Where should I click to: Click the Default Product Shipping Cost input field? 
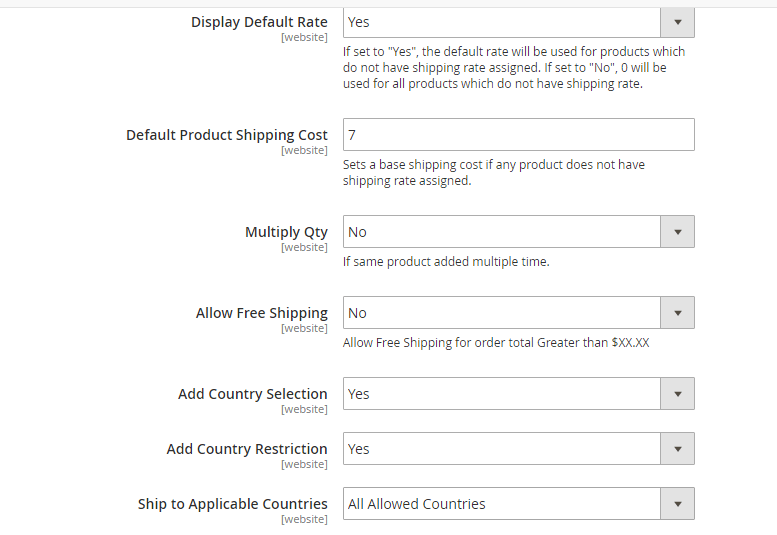click(x=518, y=135)
